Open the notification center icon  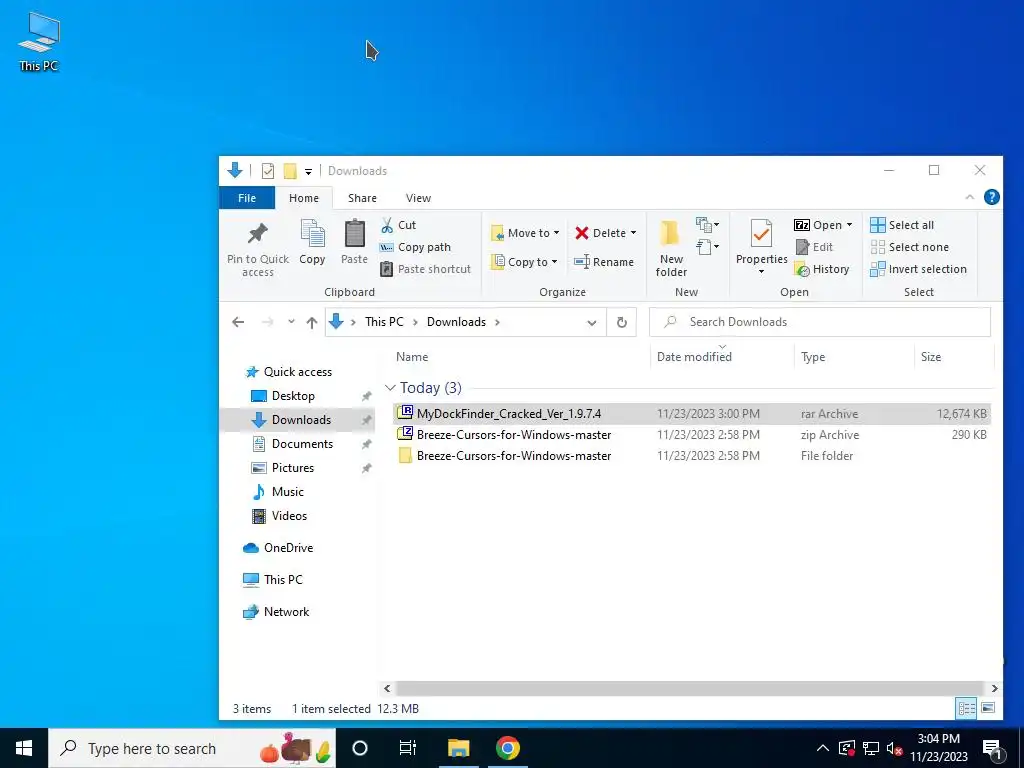(x=992, y=749)
